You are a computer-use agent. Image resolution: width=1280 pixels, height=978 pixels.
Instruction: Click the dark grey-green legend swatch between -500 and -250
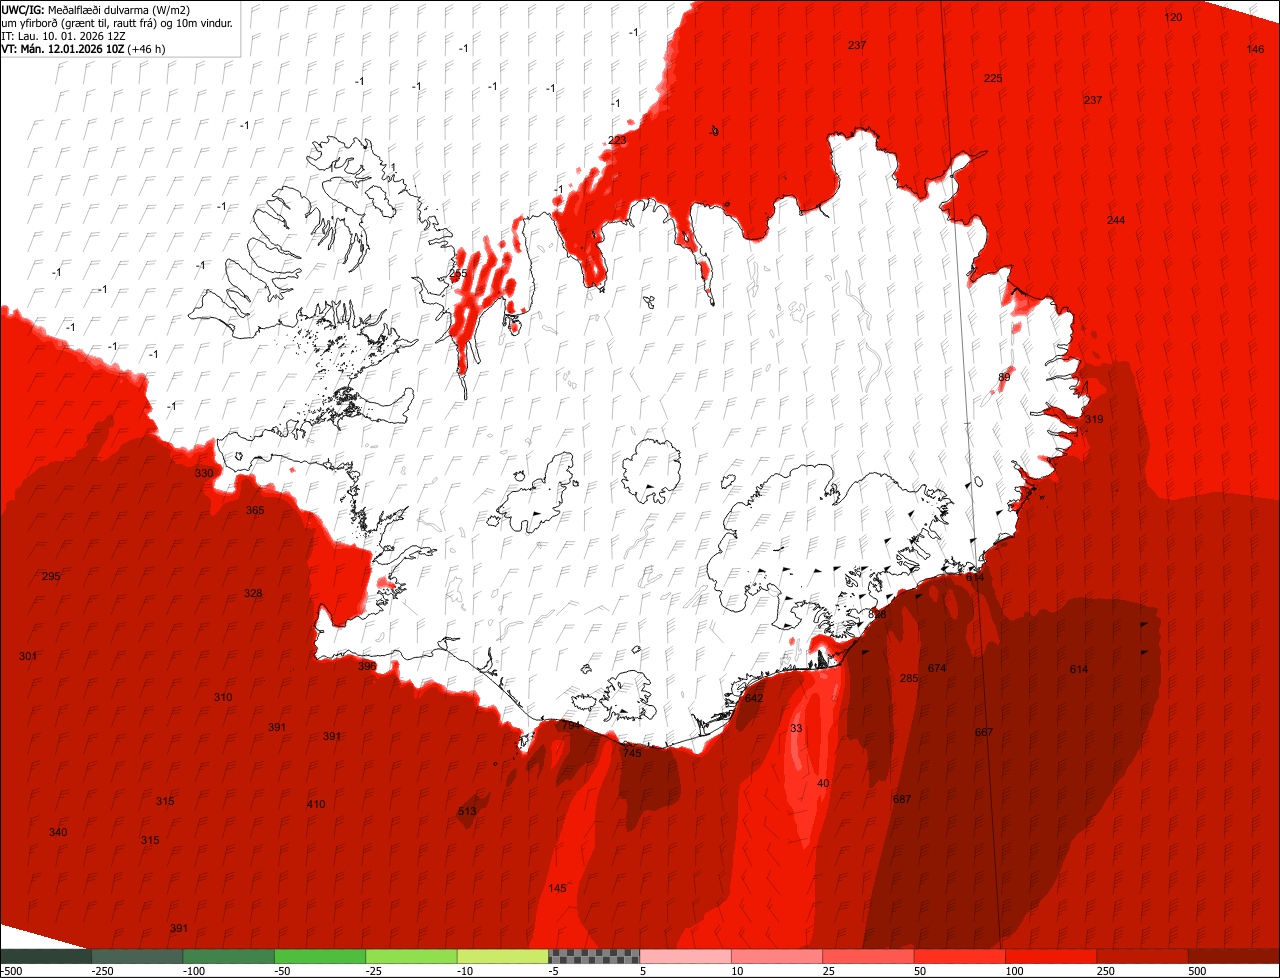[x=46, y=956]
